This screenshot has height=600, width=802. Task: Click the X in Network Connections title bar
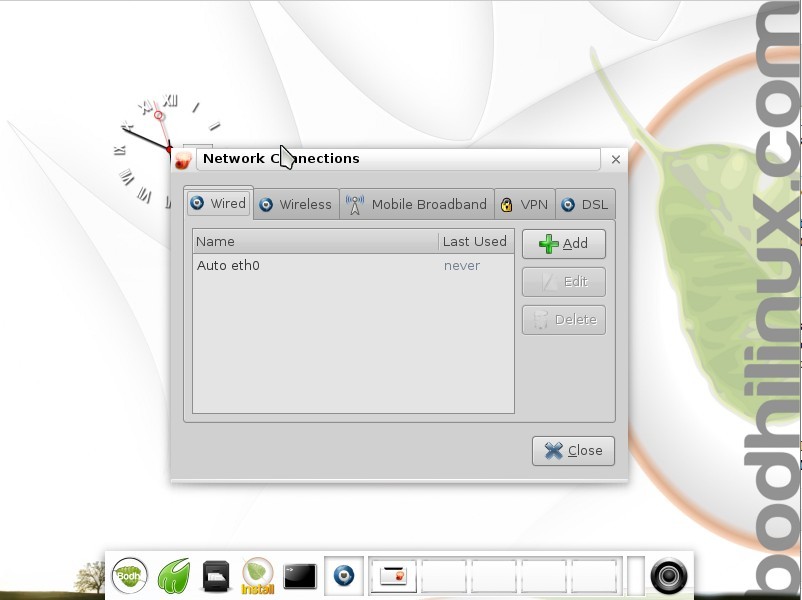616,160
